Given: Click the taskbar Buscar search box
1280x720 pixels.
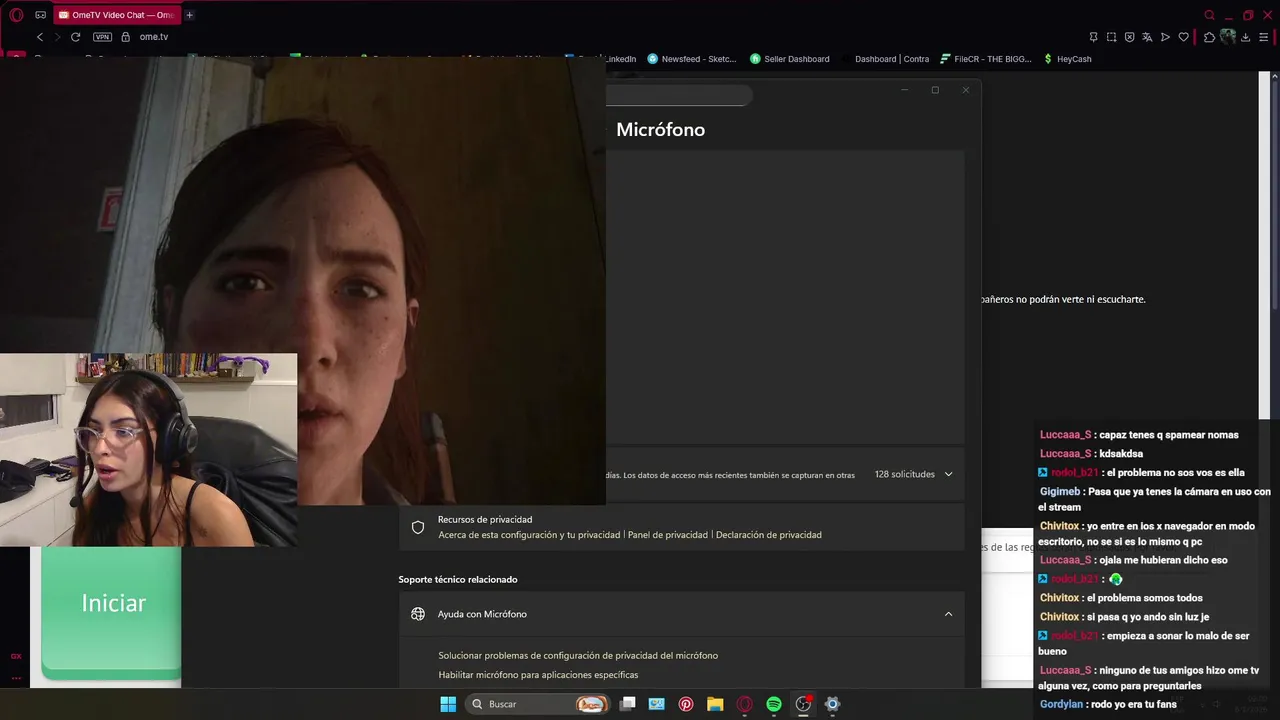Looking at the screenshot, I should pyautogui.click(x=538, y=704).
